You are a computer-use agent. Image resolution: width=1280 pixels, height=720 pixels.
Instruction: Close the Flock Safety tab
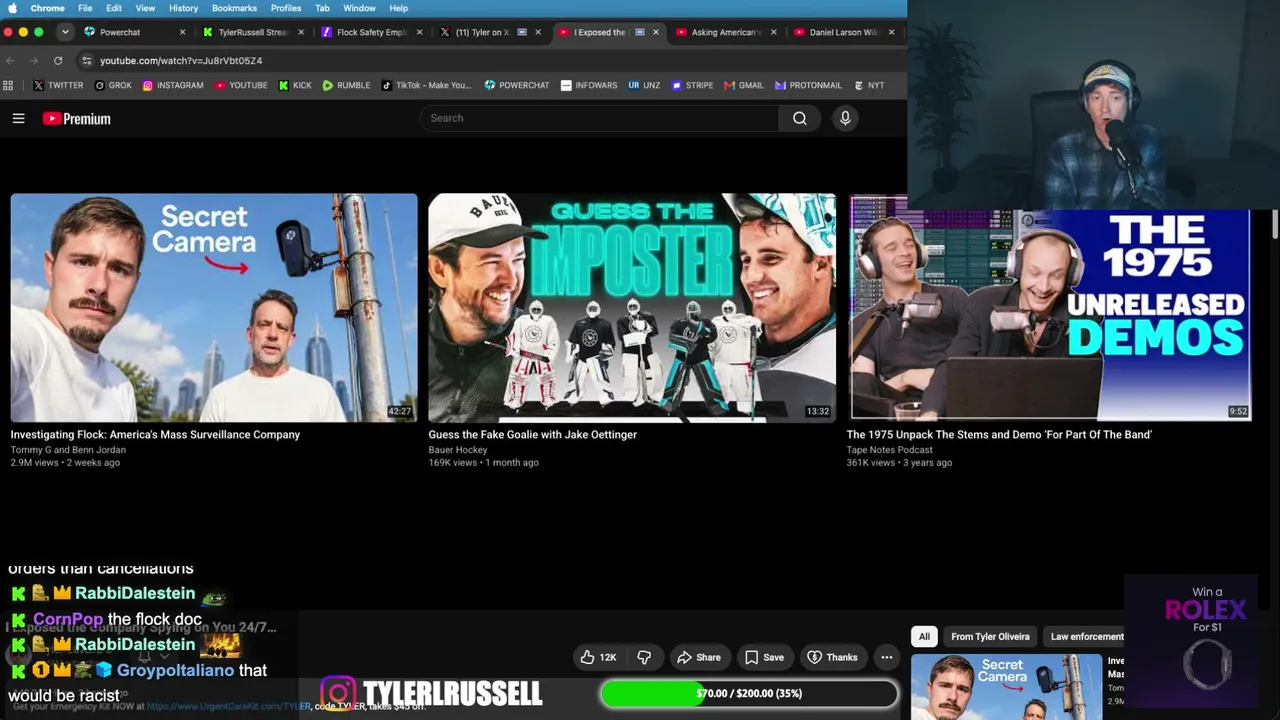419,32
